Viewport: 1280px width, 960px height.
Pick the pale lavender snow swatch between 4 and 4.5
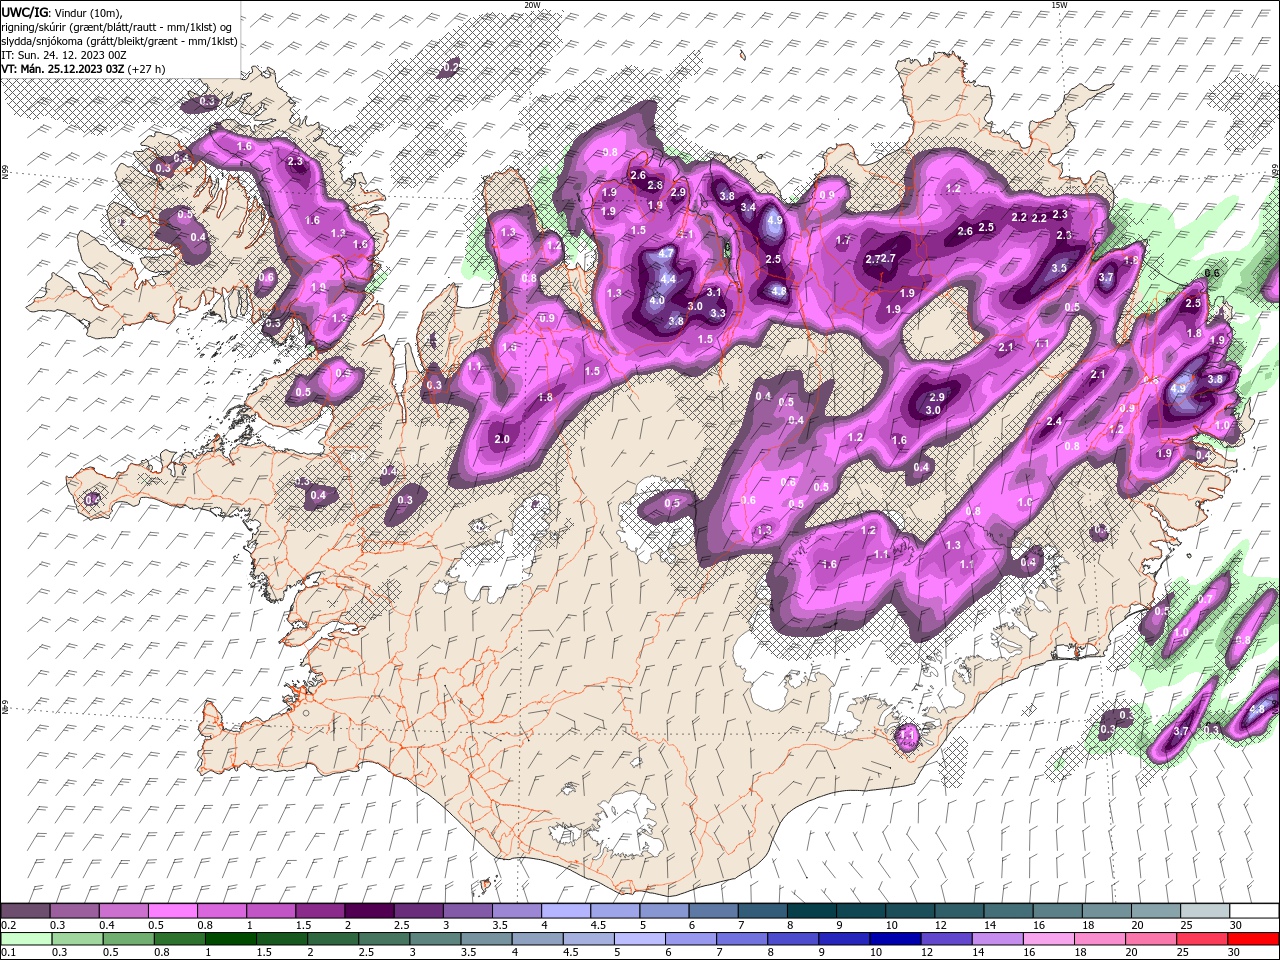565,911
